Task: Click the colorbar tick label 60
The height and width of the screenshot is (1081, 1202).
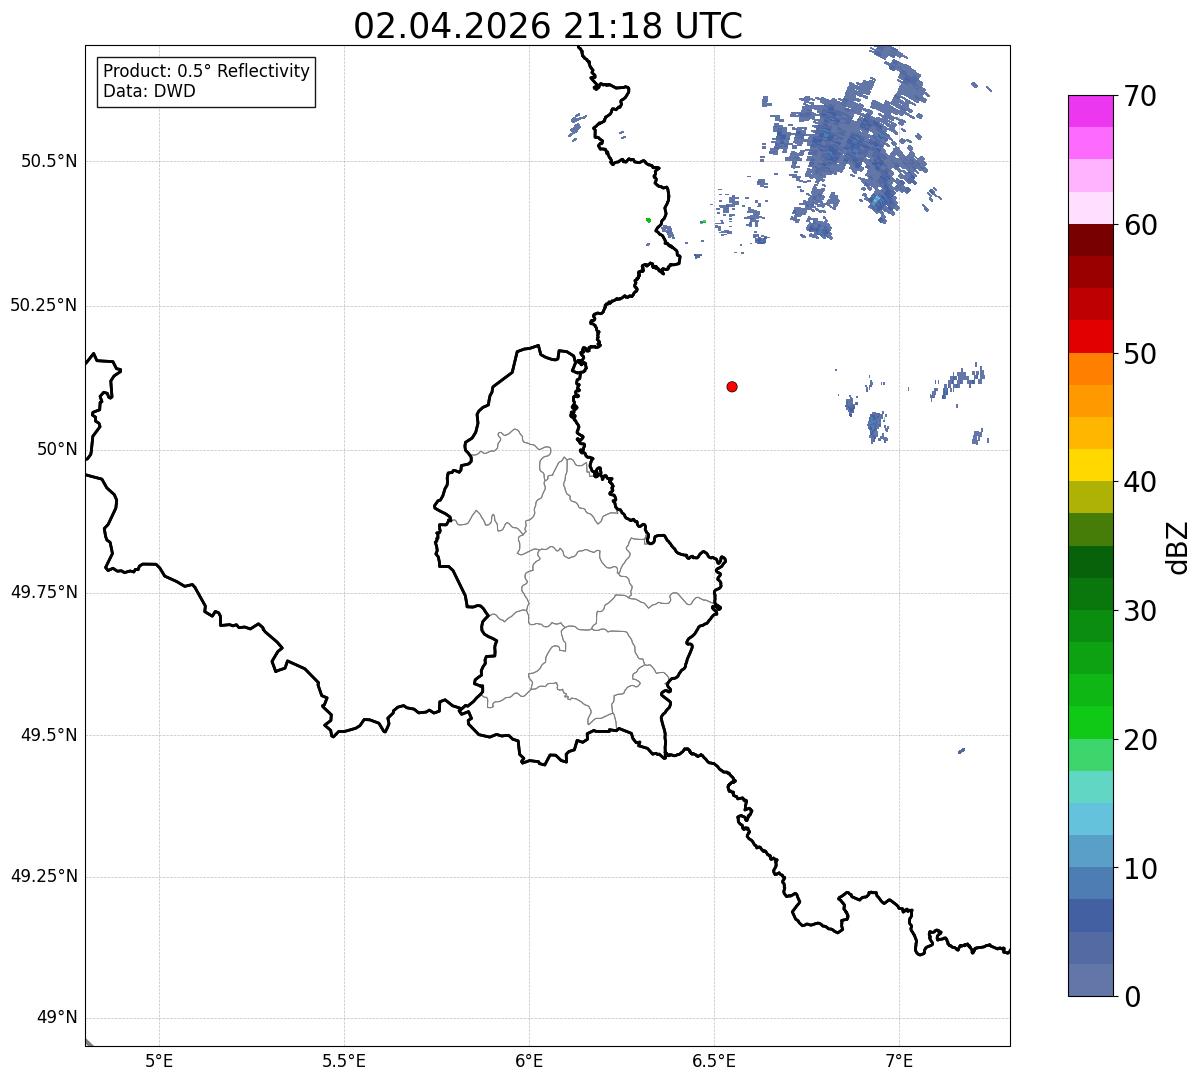Action: click(1140, 225)
